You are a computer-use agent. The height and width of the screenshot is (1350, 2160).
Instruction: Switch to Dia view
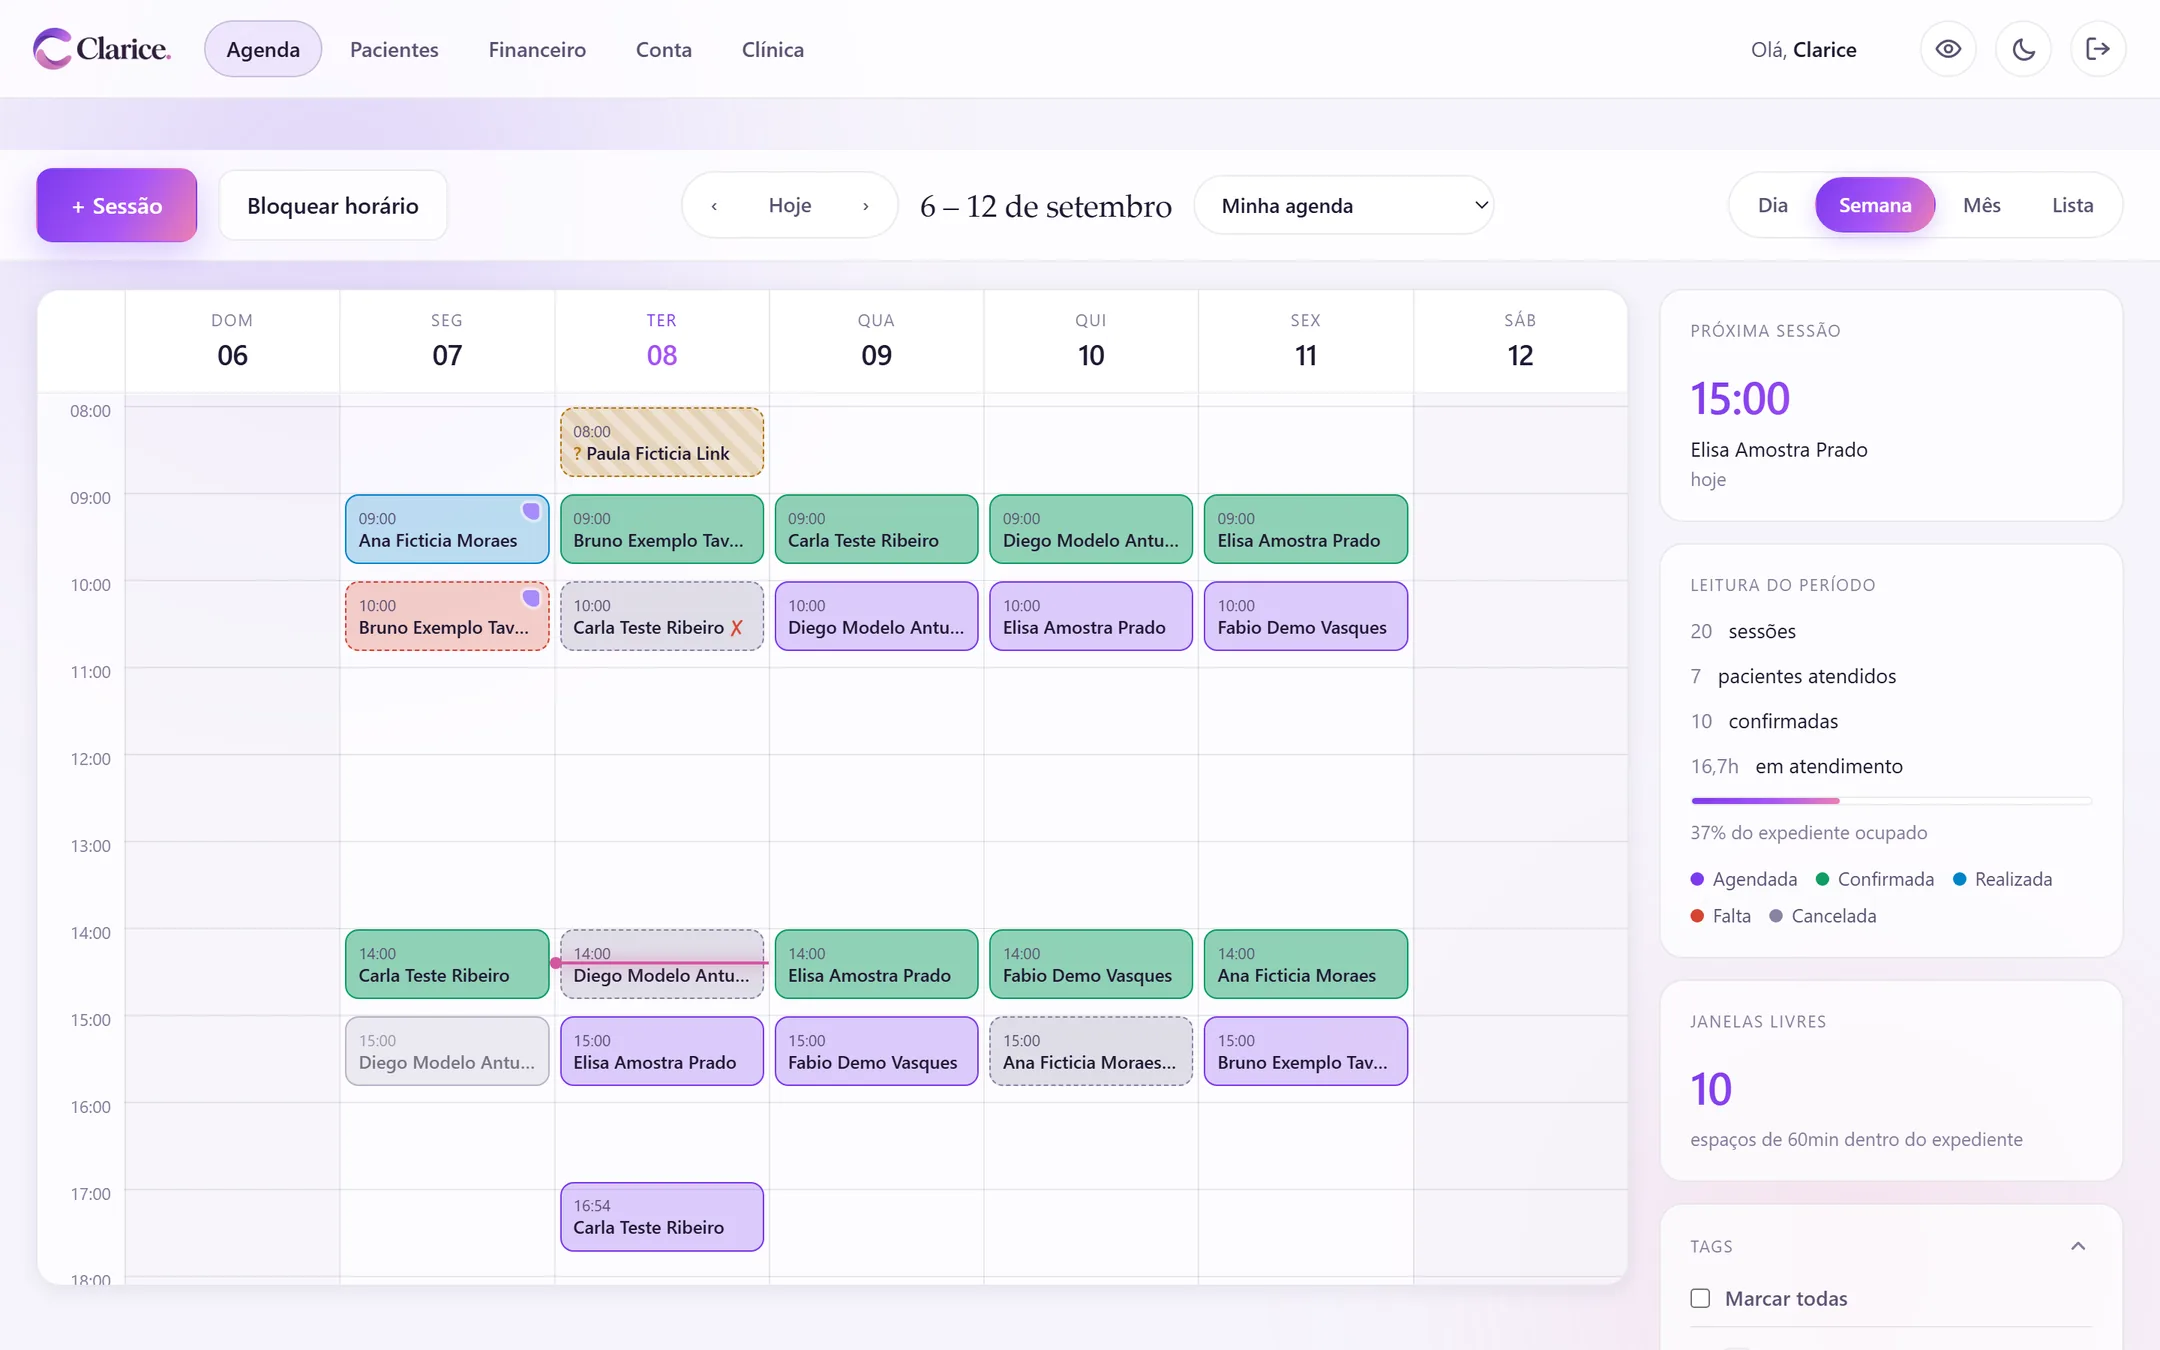click(1773, 205)
